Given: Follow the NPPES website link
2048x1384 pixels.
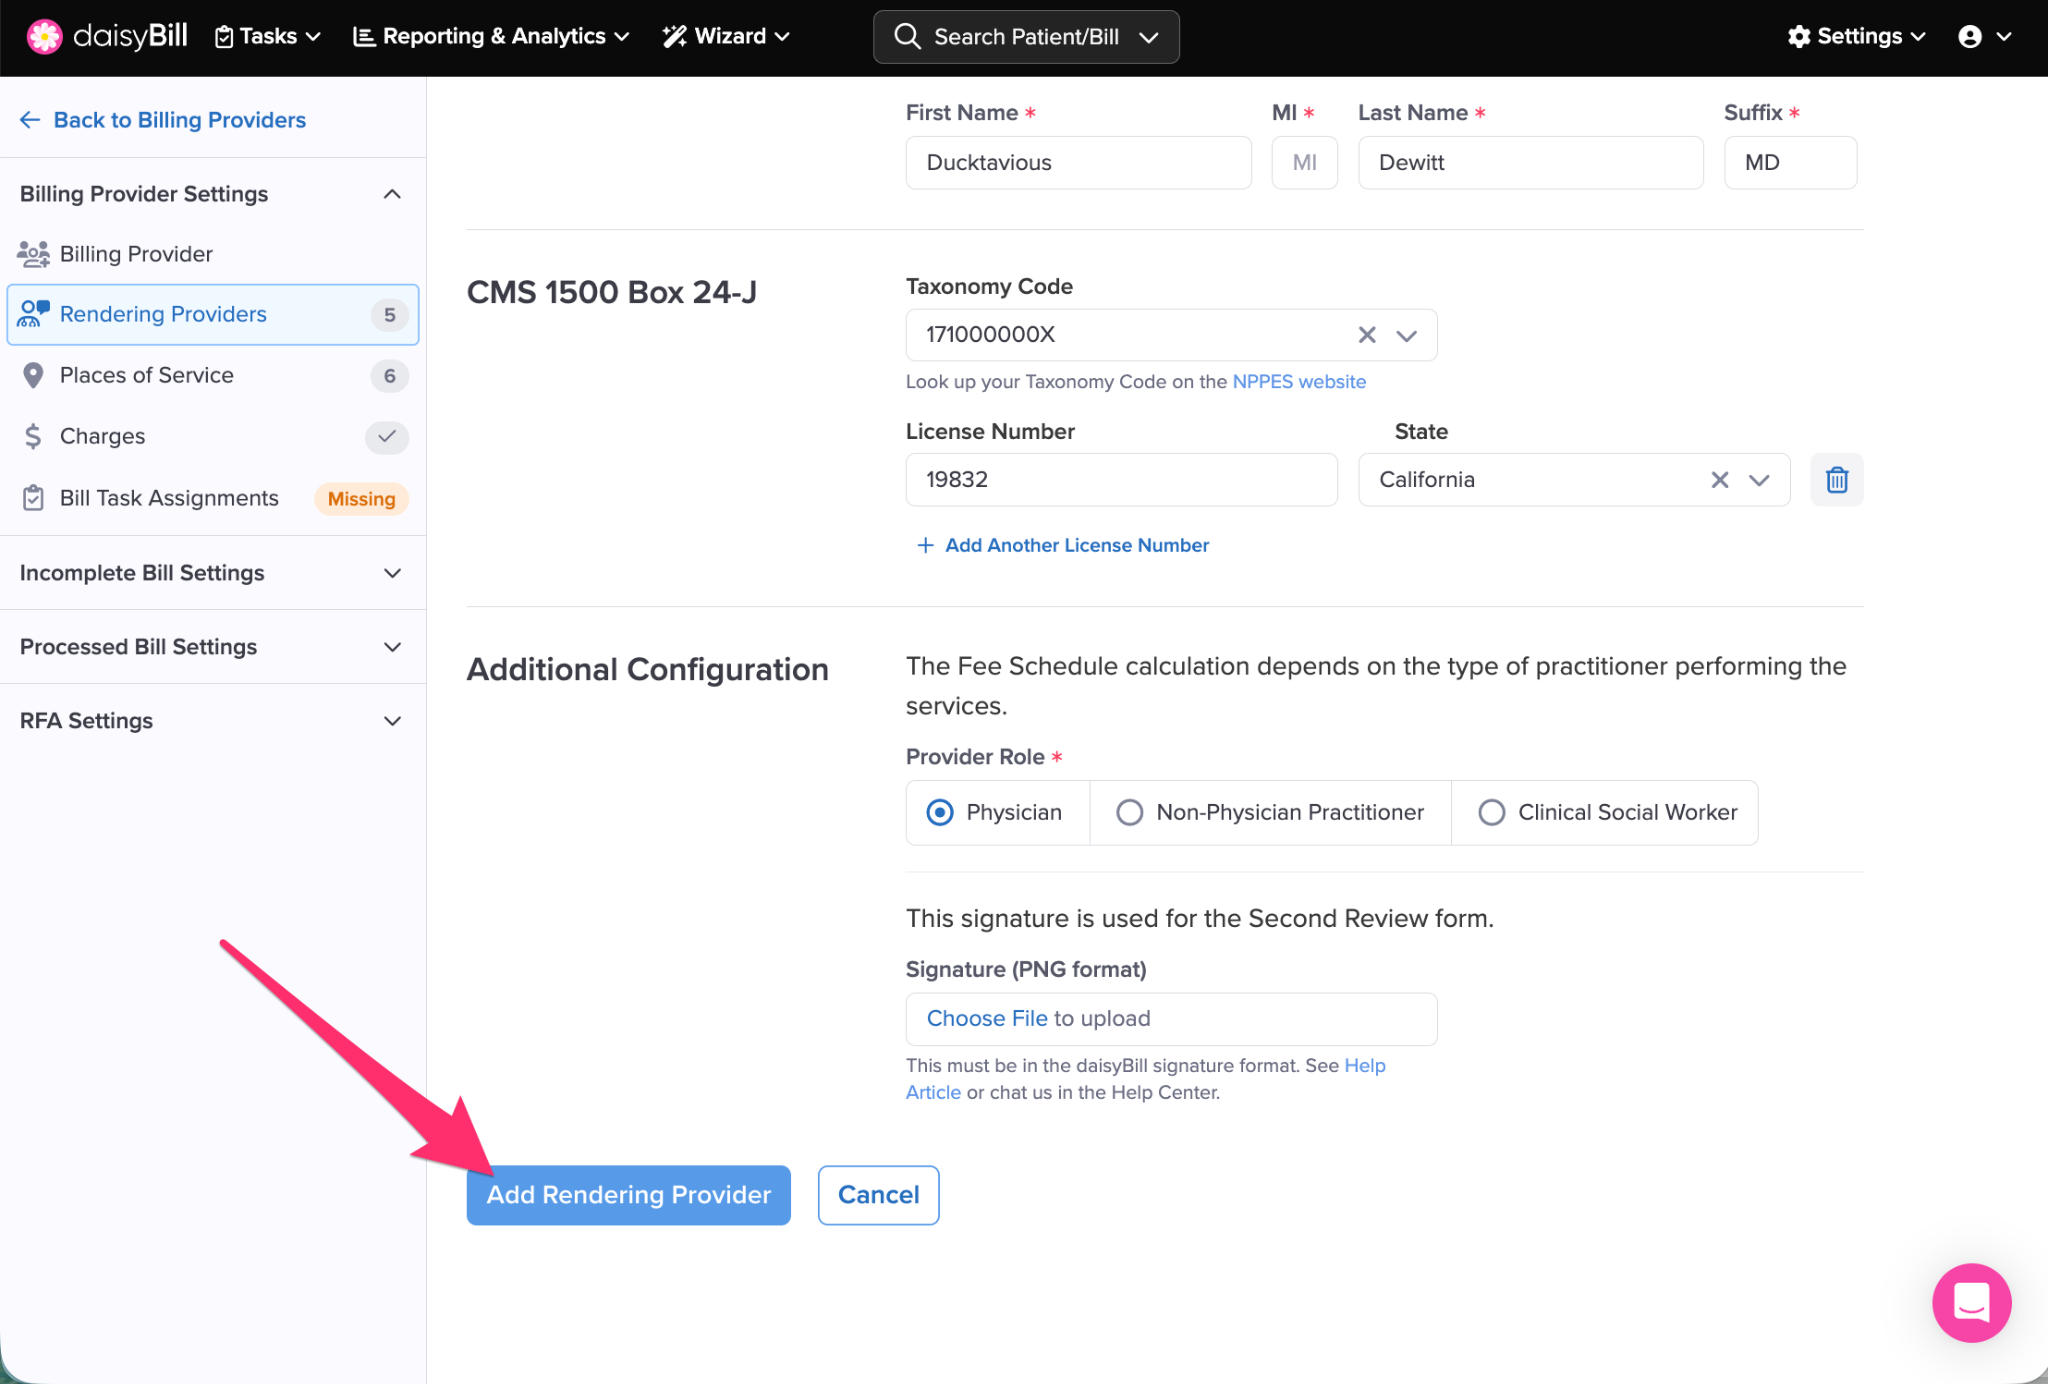Looking at the screenshot, I should point(1298,381).
